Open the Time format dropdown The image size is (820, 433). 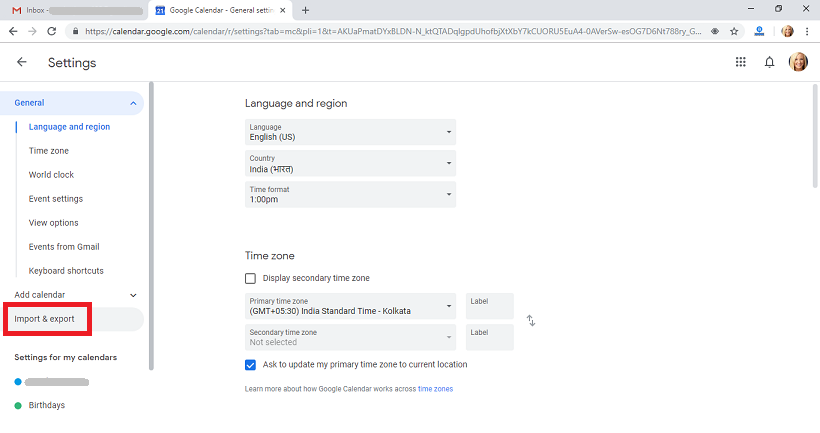click(350, 195)
